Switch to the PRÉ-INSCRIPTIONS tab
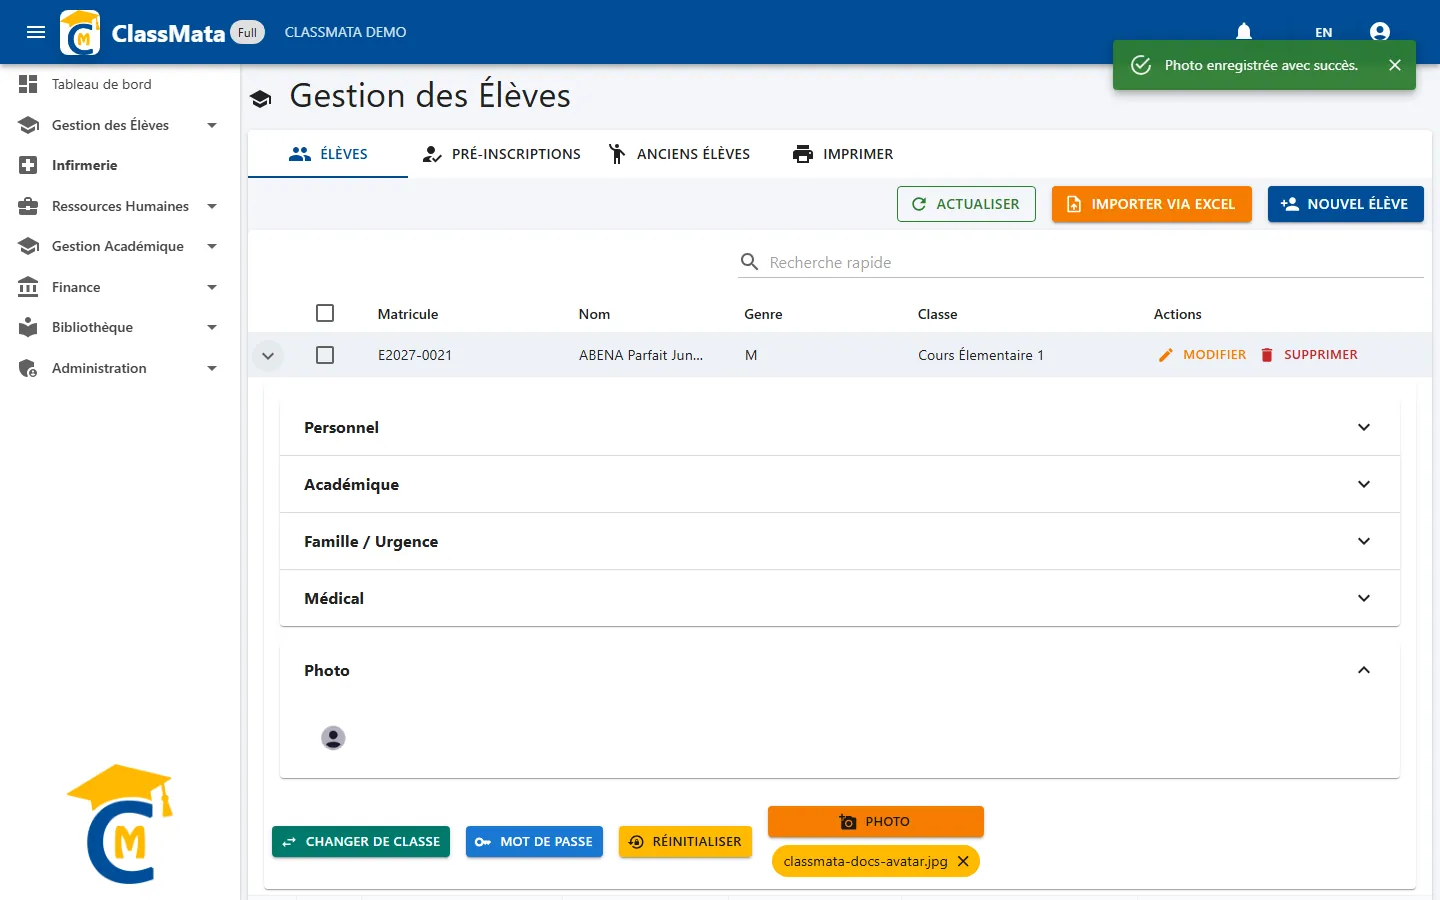Image resolution: width=1440 pixels, height=900 pixels. point(501,154)
